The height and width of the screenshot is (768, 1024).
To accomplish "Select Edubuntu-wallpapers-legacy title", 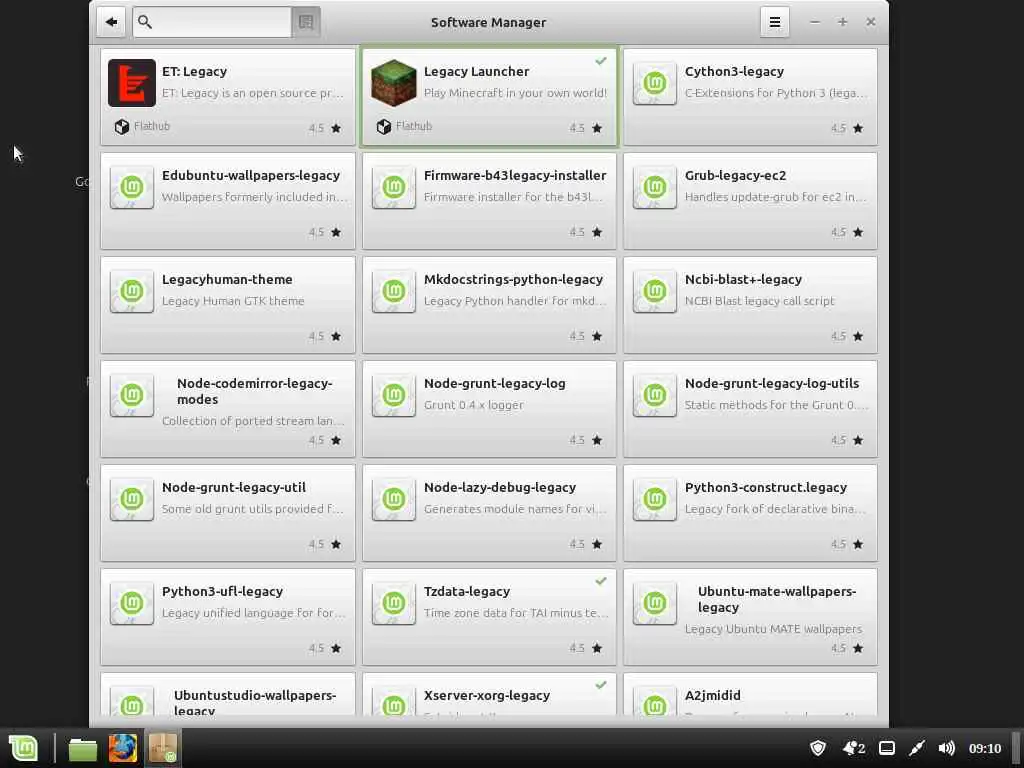I will [x=251, y=176].
